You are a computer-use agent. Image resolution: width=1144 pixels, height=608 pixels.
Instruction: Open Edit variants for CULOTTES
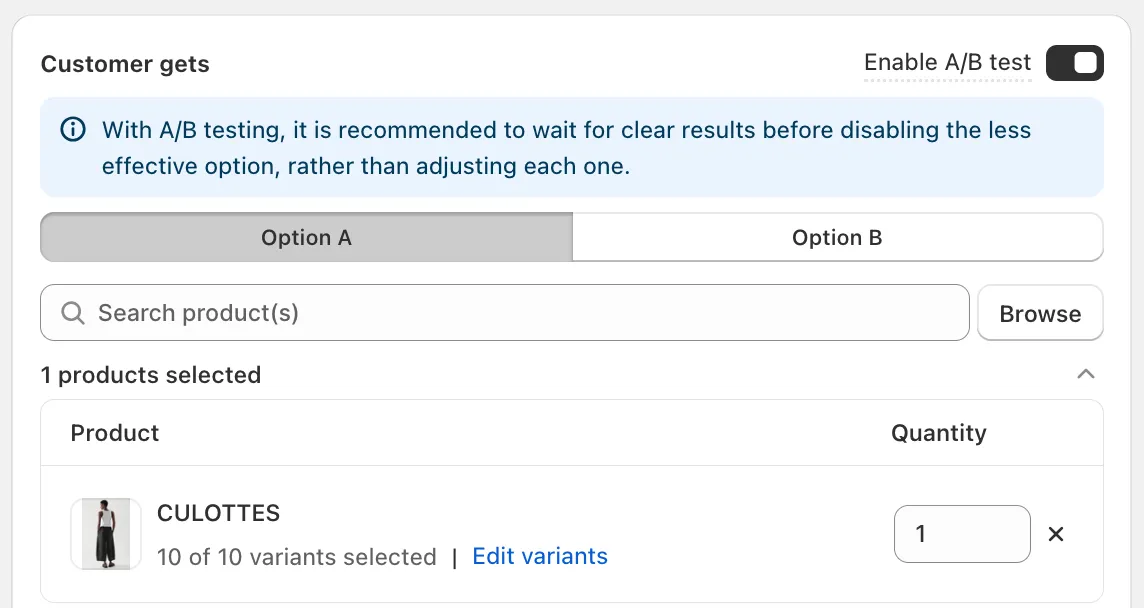click(x=540, y=556)
